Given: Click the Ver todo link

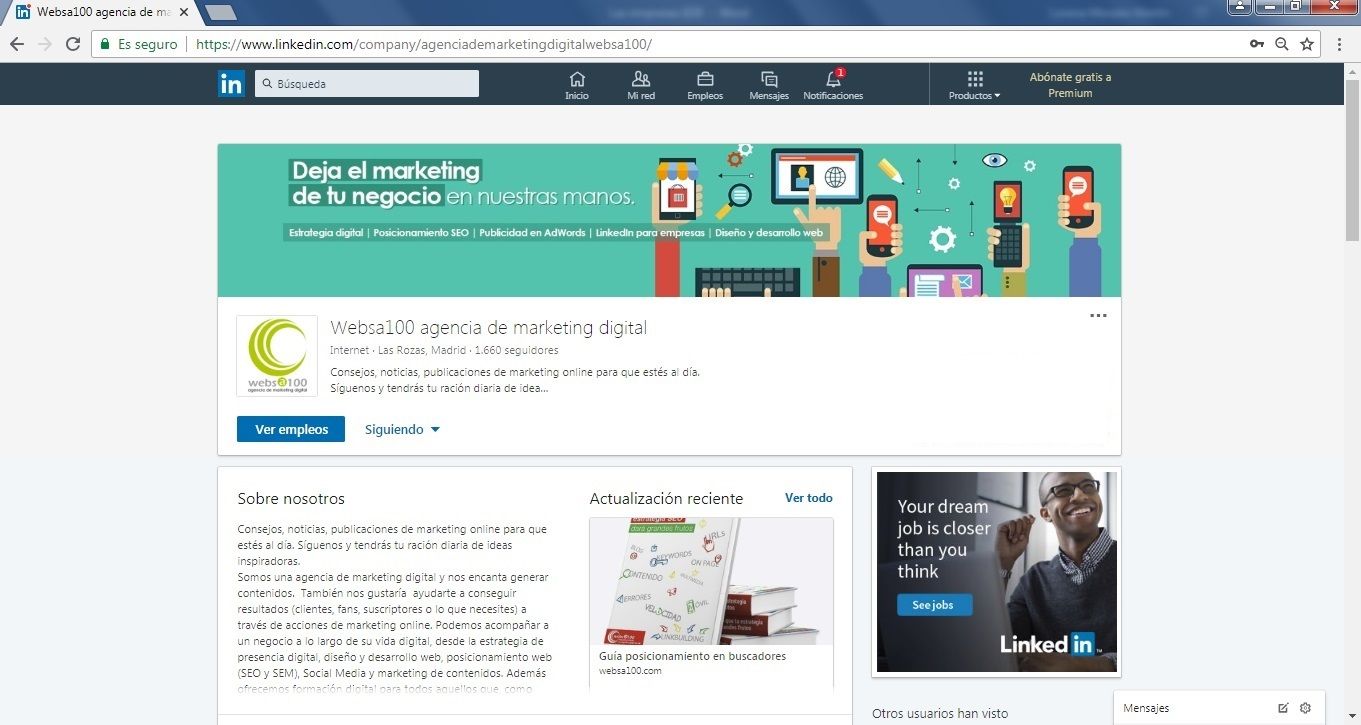Looking at the screenshot, I should coord(808,498).
